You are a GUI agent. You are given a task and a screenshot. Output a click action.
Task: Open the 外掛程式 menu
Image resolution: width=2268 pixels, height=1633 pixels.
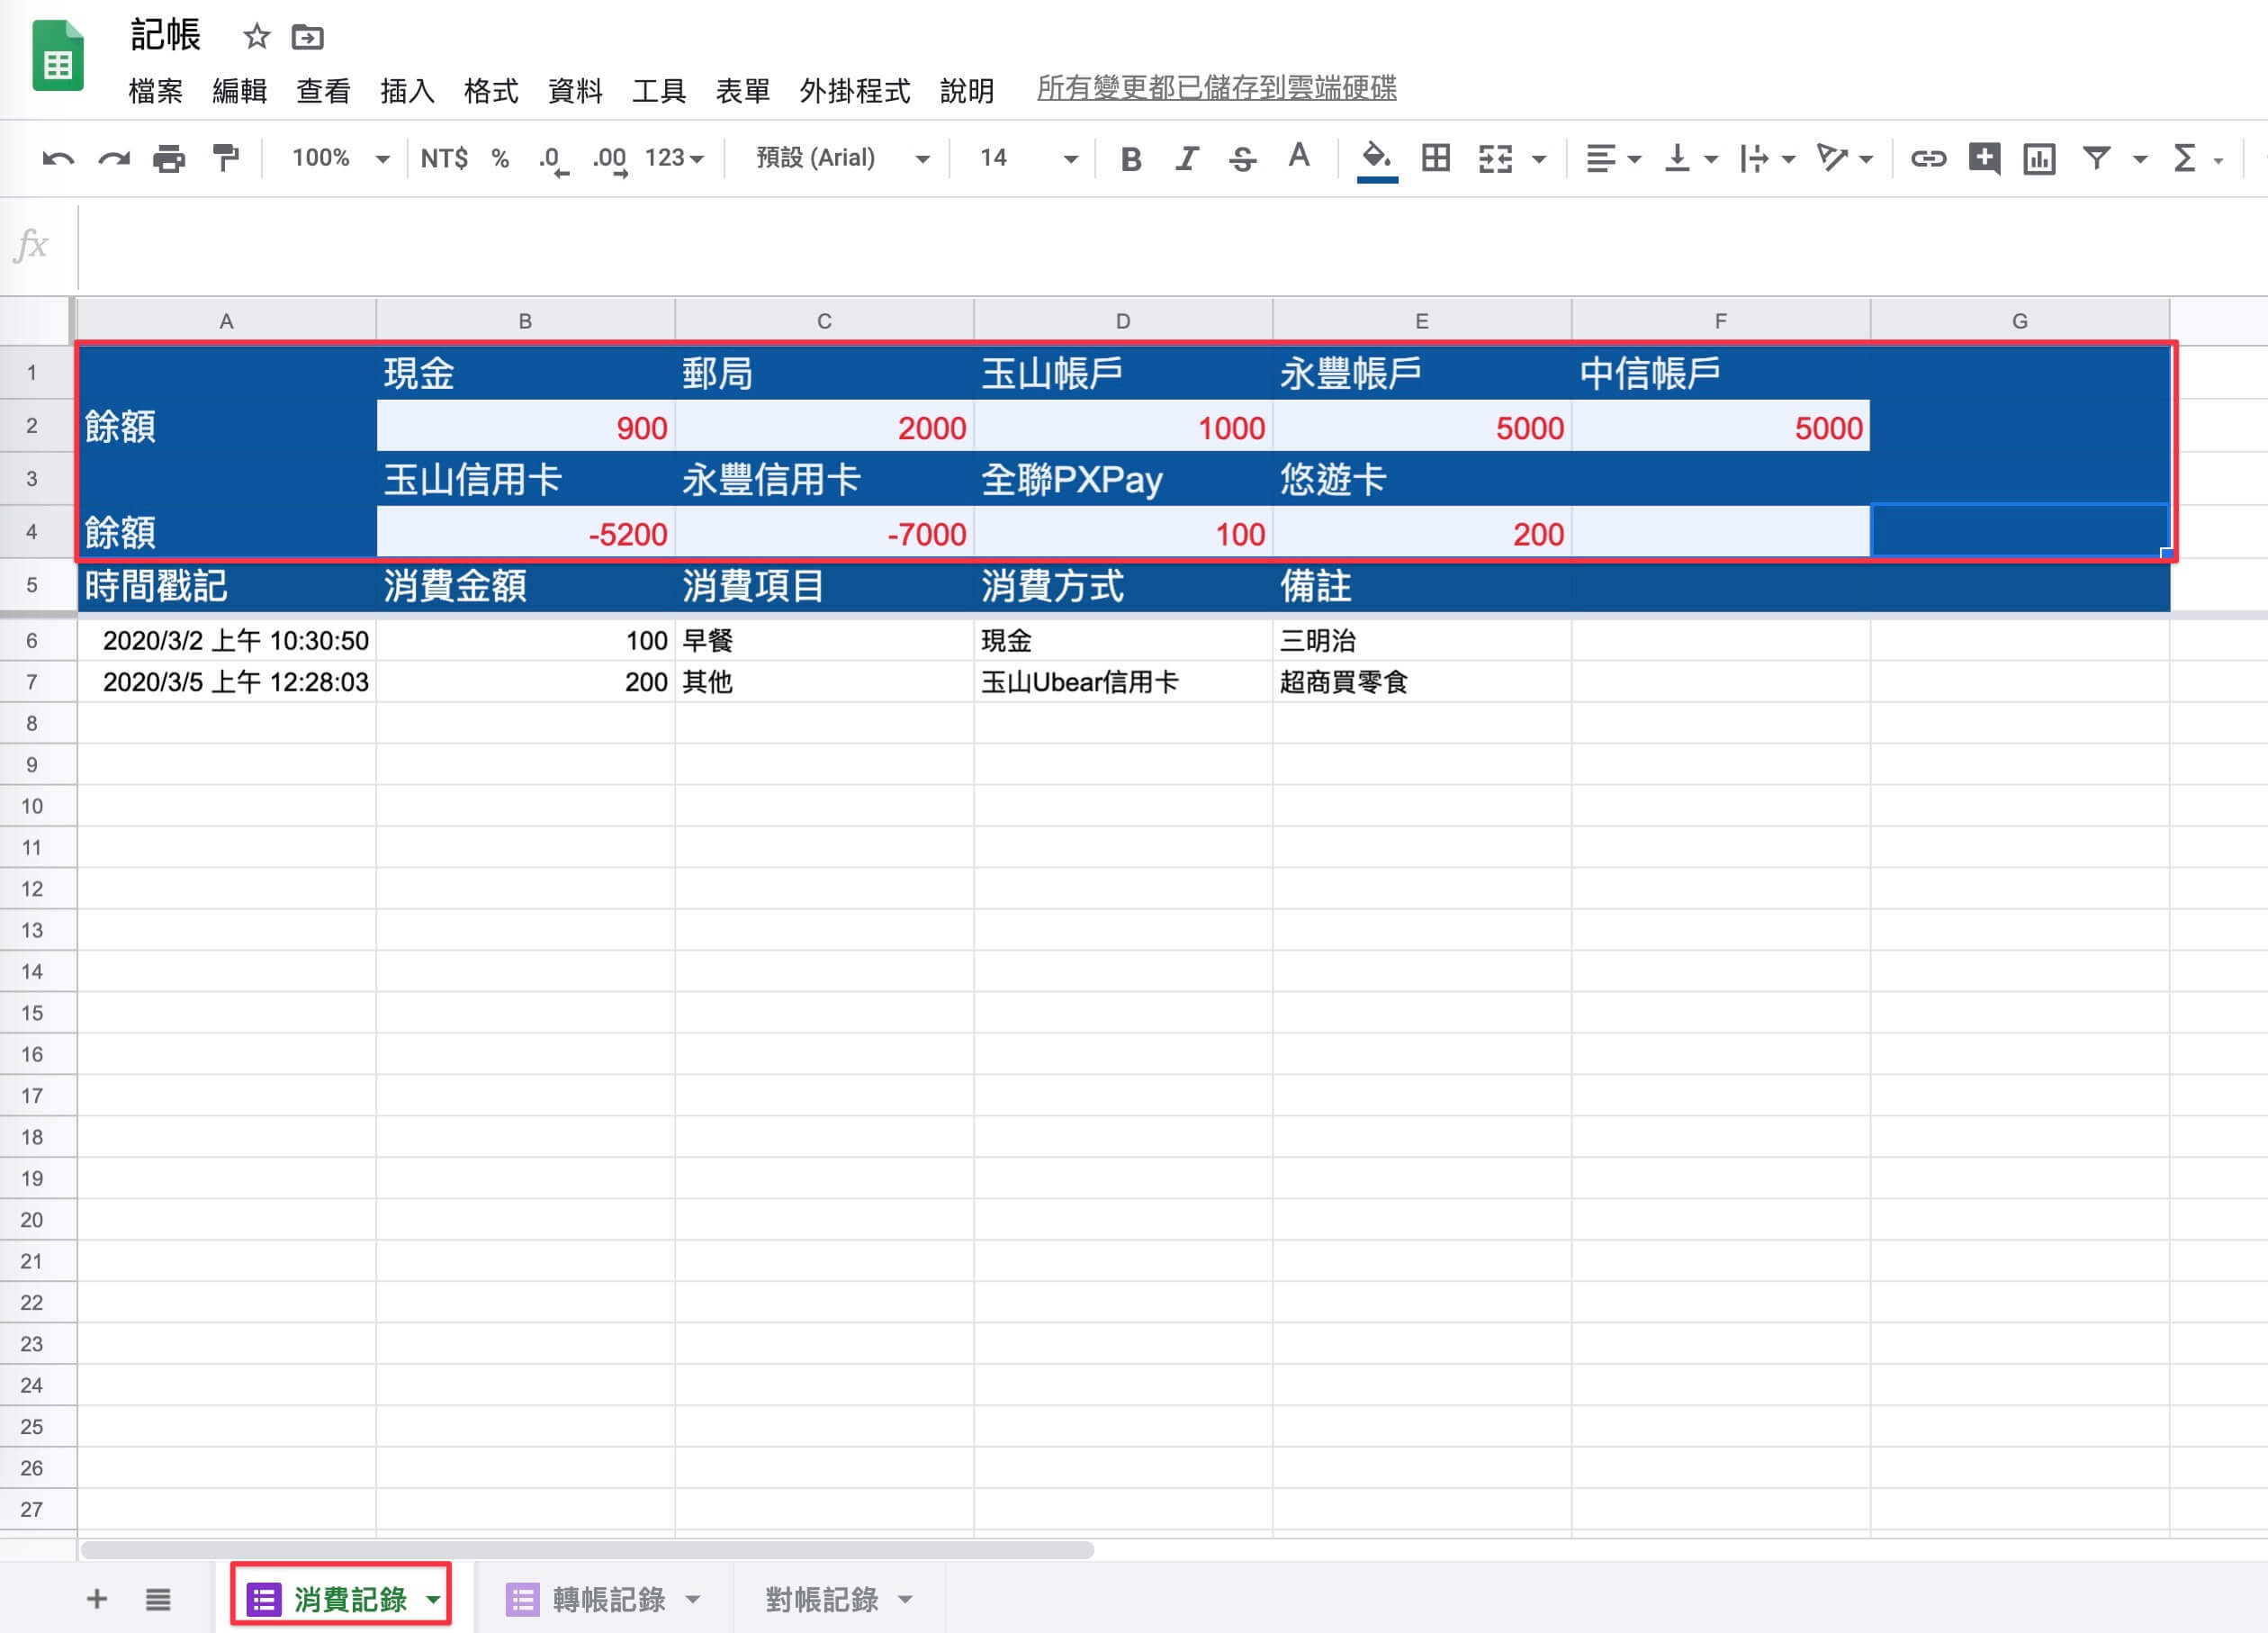[855, 91]
